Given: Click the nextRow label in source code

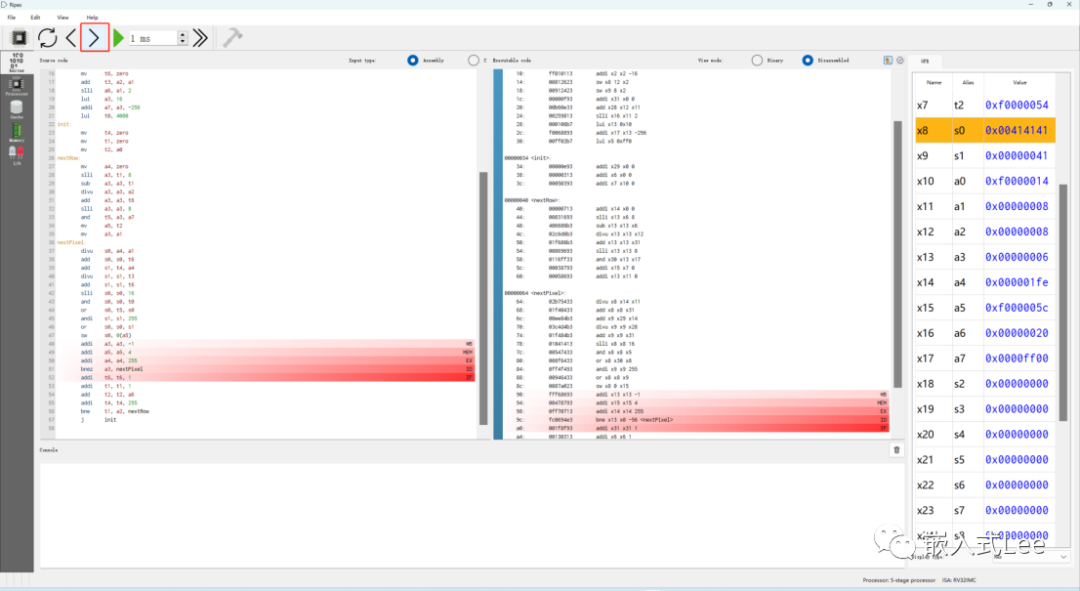Looking at the screenshot, I should click(67, 158).
